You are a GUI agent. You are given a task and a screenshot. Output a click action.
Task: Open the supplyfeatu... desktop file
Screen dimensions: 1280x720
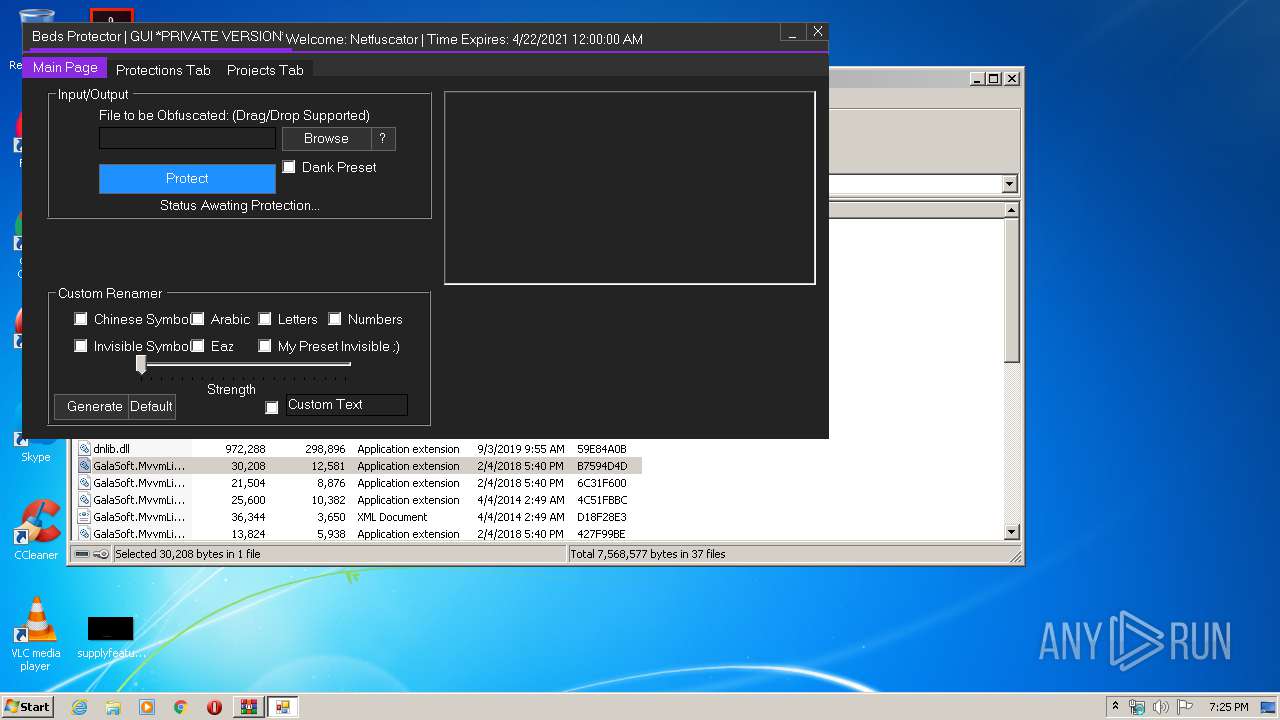(111, 637)
